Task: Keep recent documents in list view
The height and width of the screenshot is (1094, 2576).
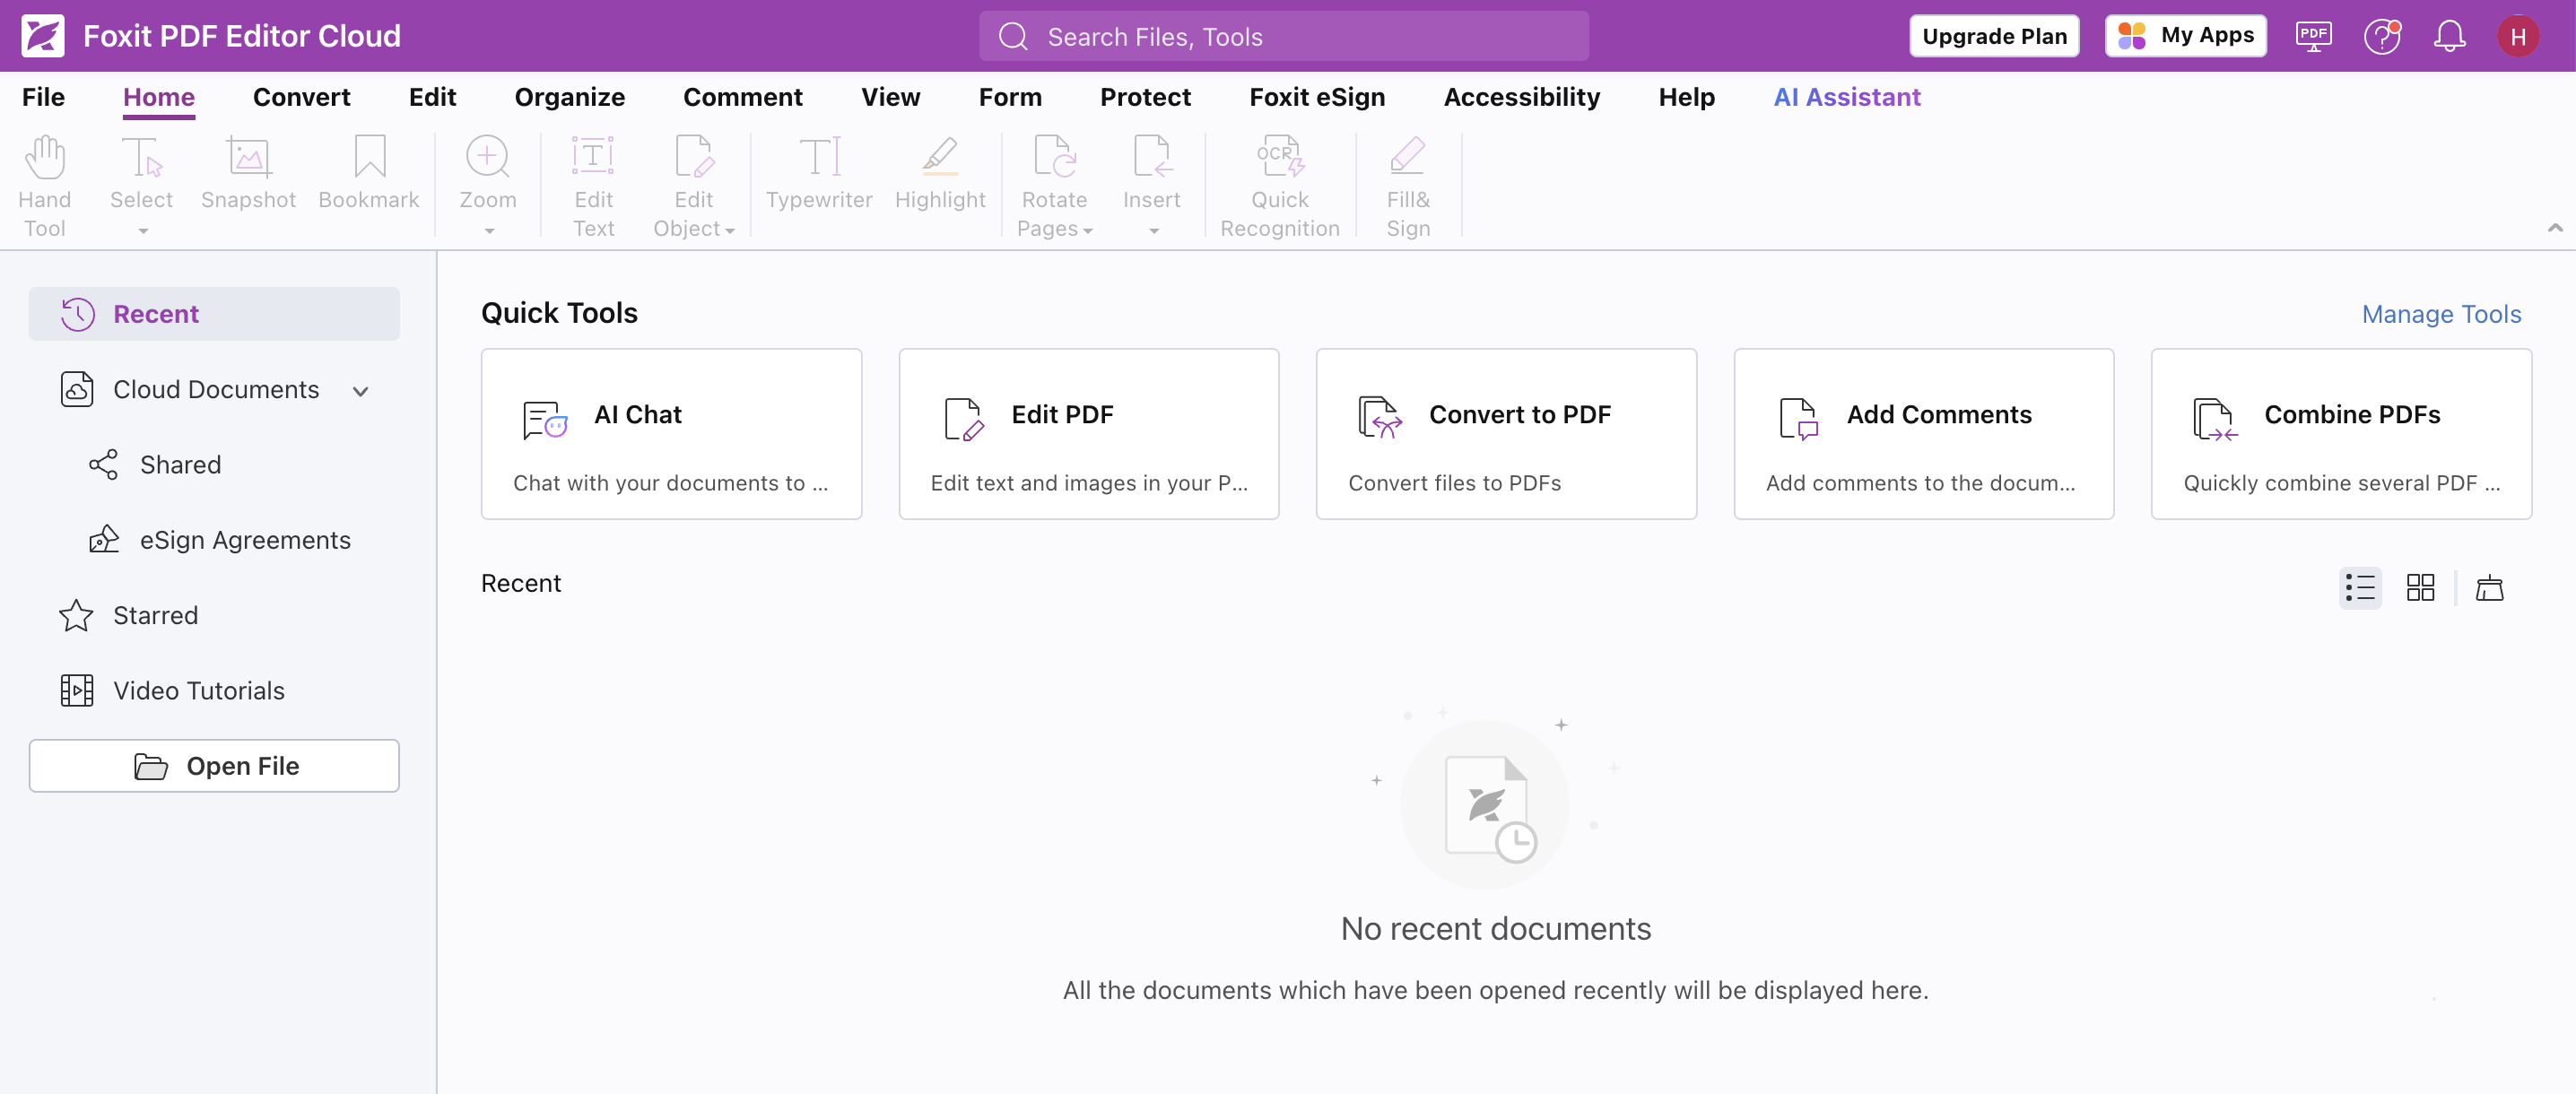Action: (x=2359, y=588)
